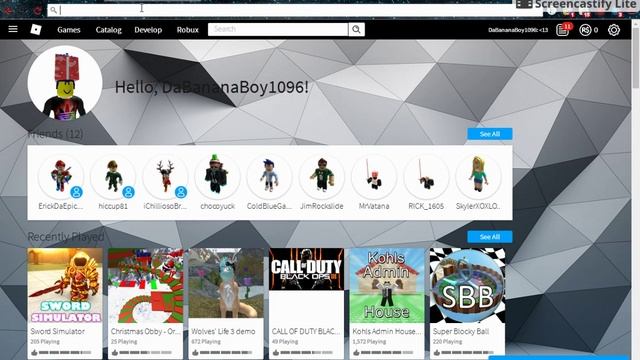Click the browser reload button
The height and width of the screenshot is (360, 640).
click(x=38, y=11)
